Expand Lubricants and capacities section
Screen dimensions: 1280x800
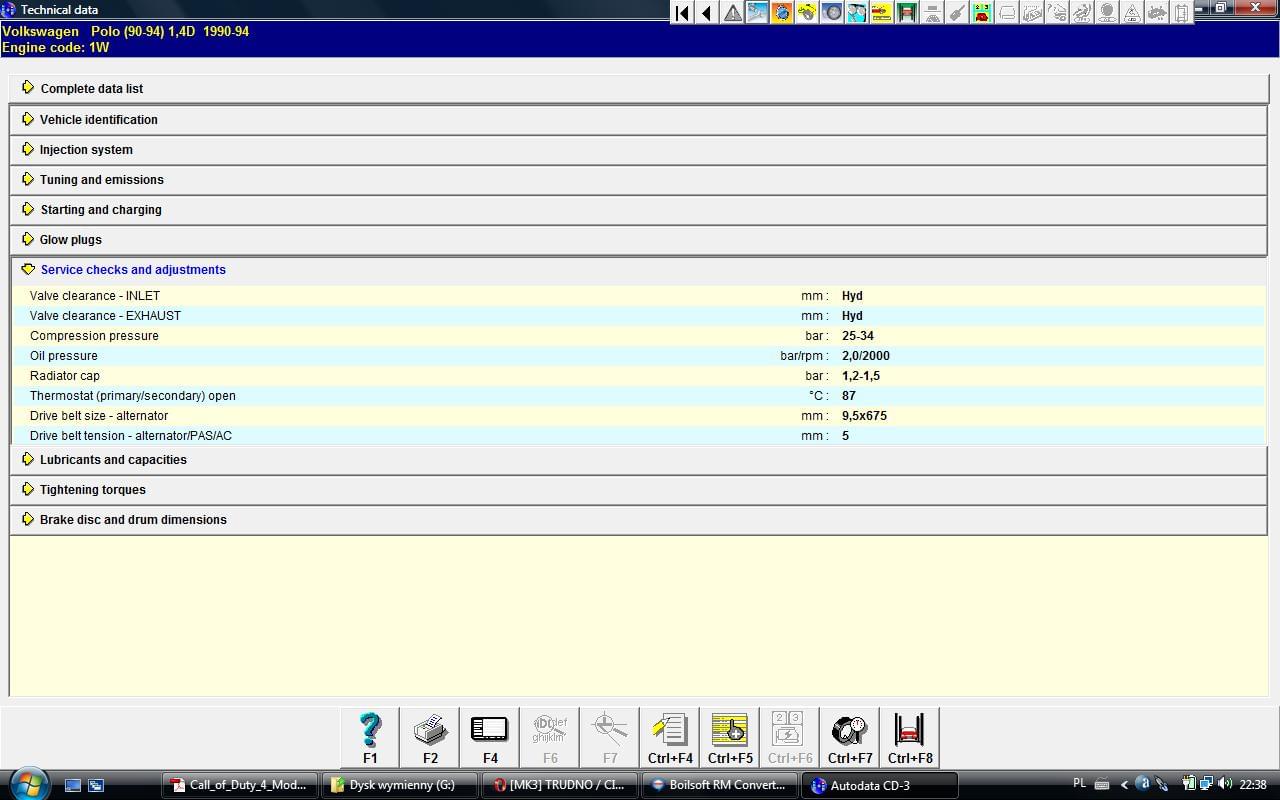point(638,459)
